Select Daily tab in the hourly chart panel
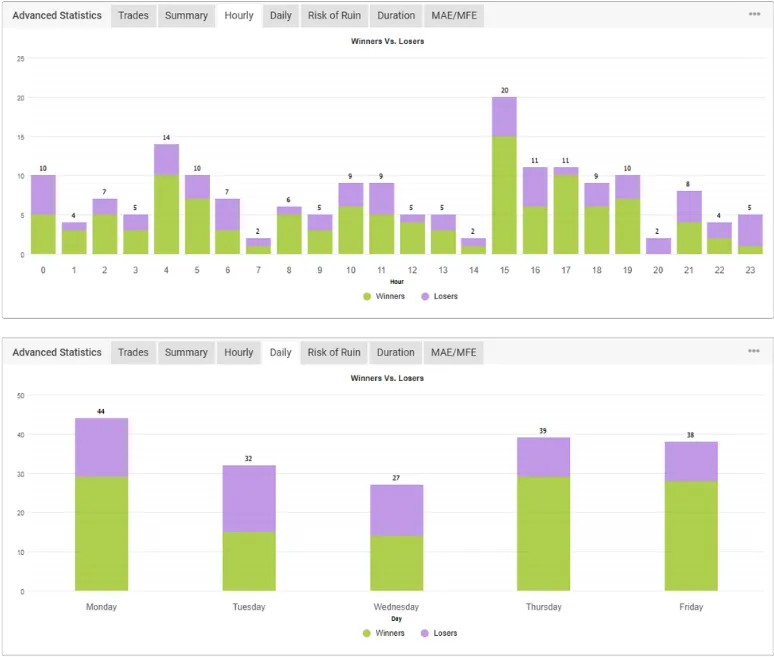Image resolution: width=774 pixels, height=657 pixels. tap(280, 16)
